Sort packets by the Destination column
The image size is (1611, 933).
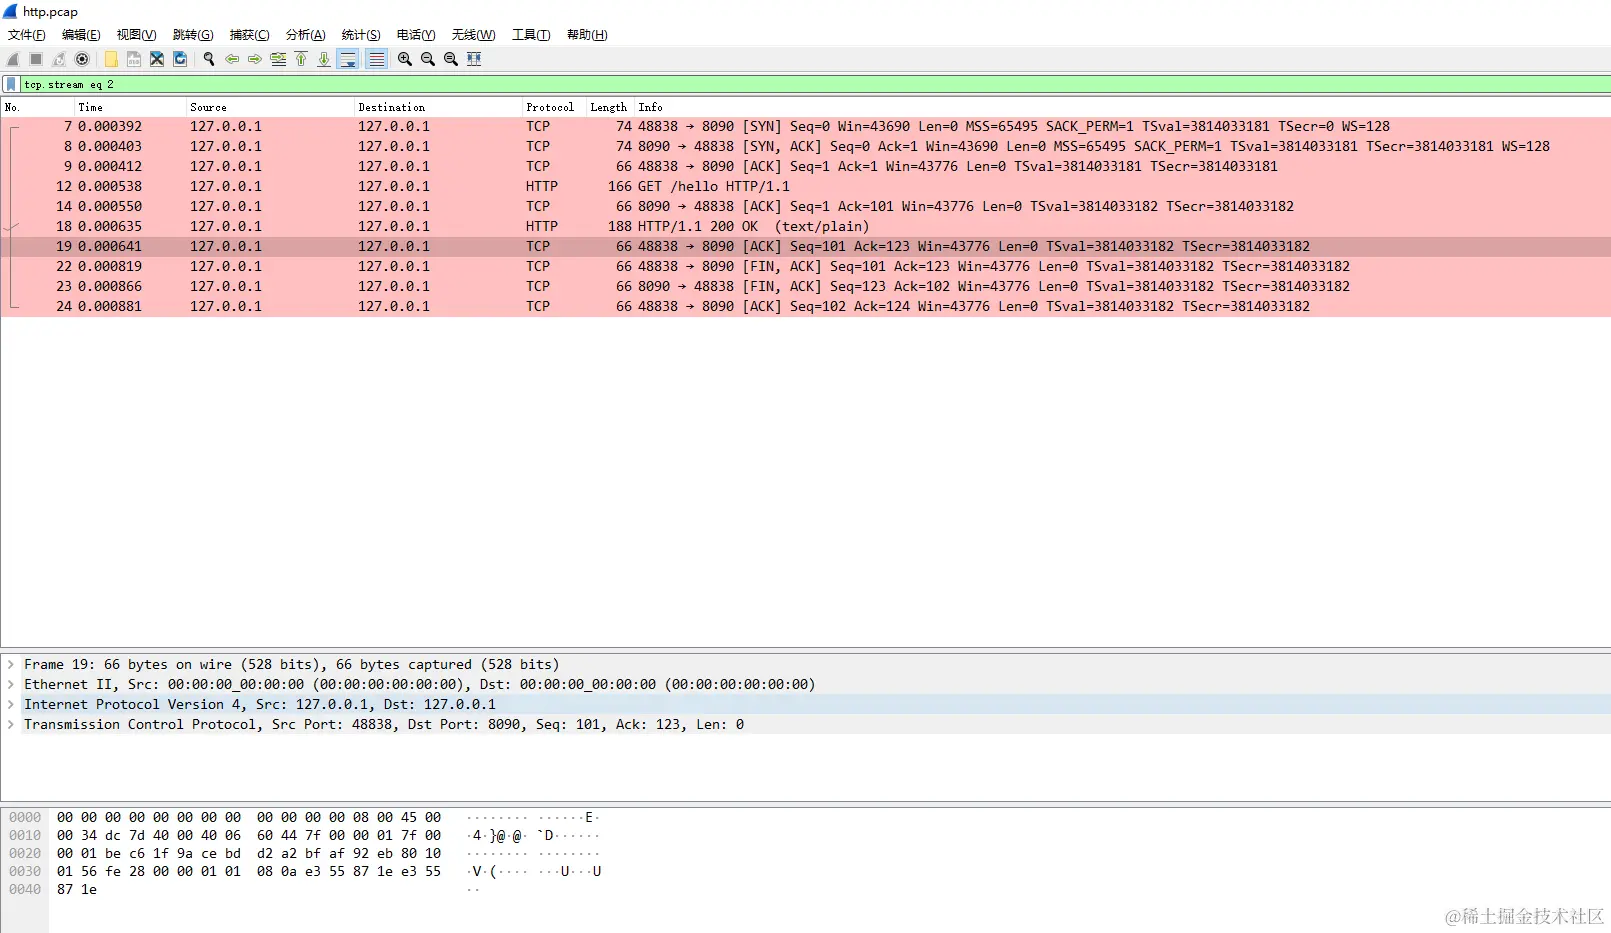coord(438,107)
